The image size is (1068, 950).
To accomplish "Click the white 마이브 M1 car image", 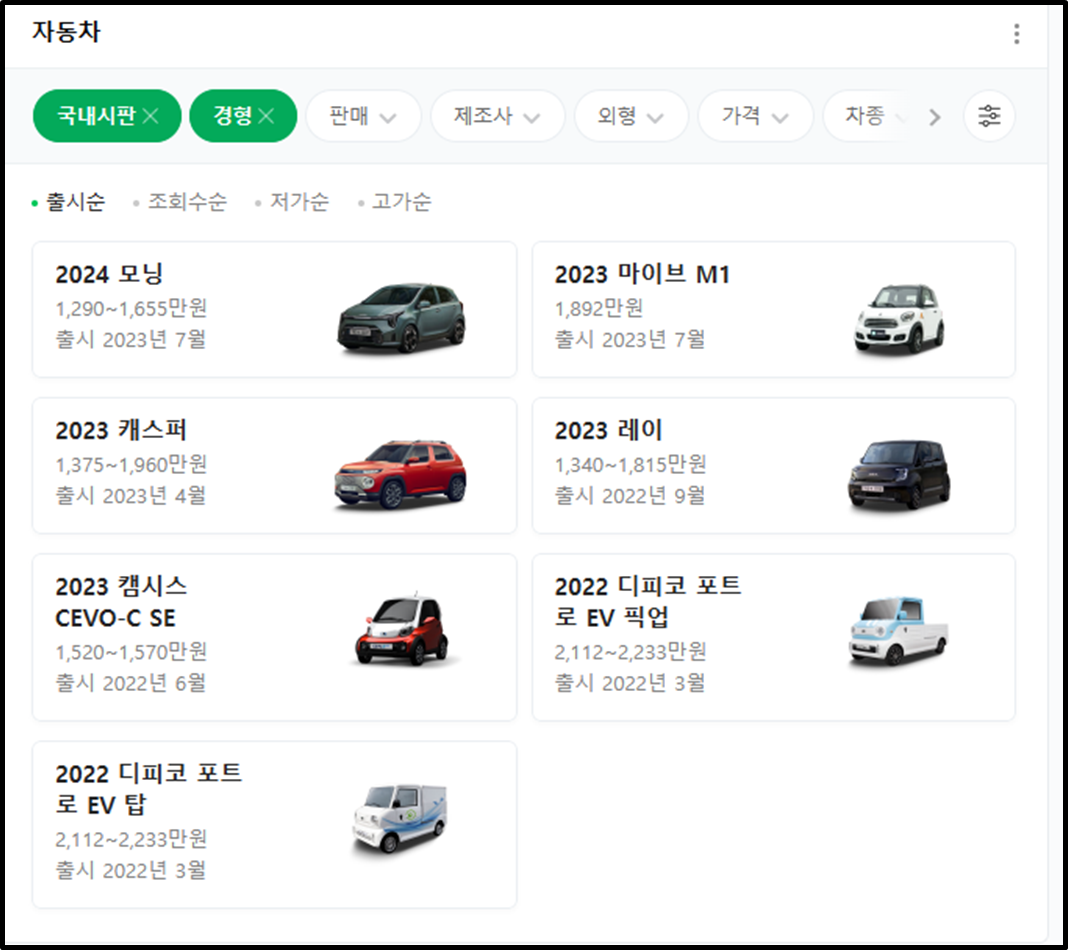I will [899, 319].
